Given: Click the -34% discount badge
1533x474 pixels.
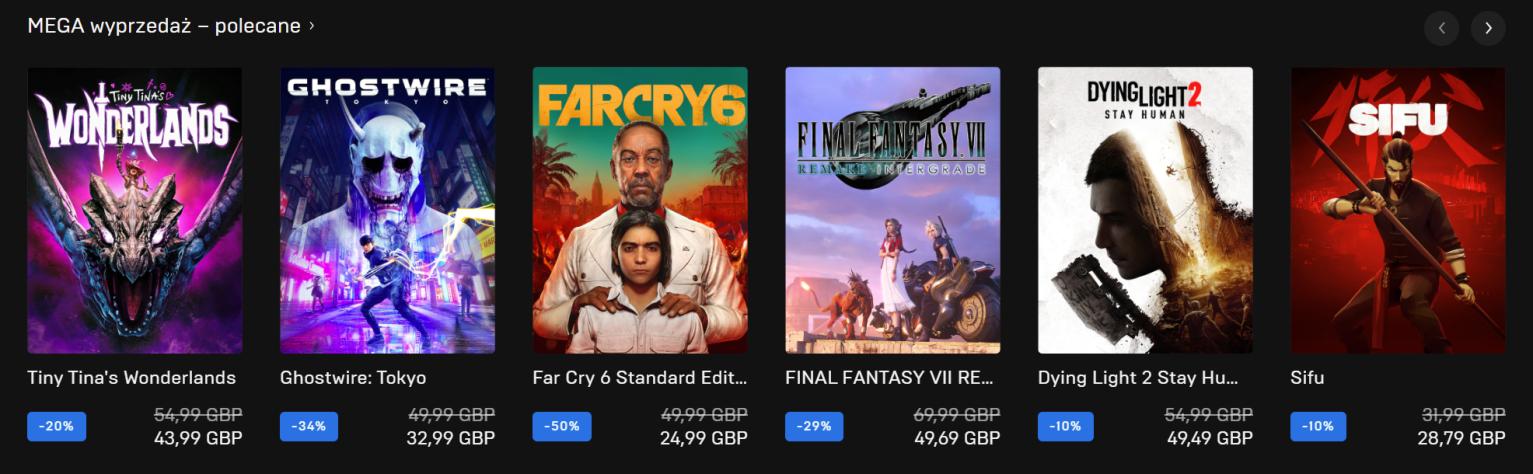Looking at the screenshot, I should point(309,426).
